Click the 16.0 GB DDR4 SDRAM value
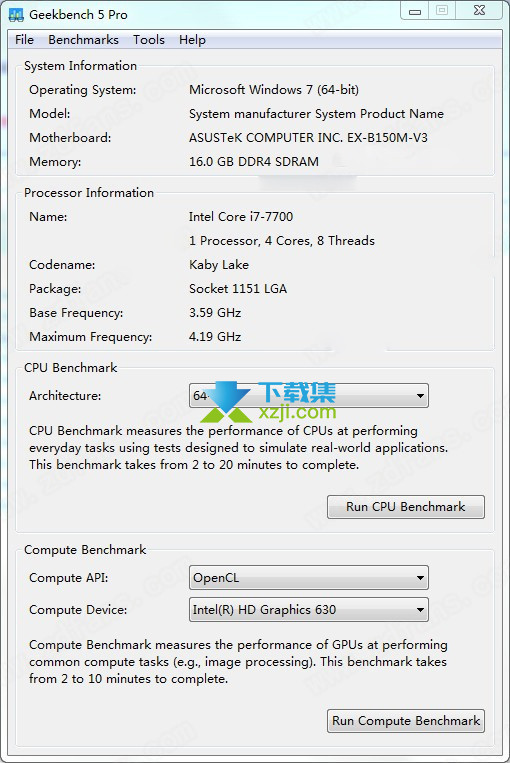The height and width of the screenshot is (763, 510). (x=254, y=162)
